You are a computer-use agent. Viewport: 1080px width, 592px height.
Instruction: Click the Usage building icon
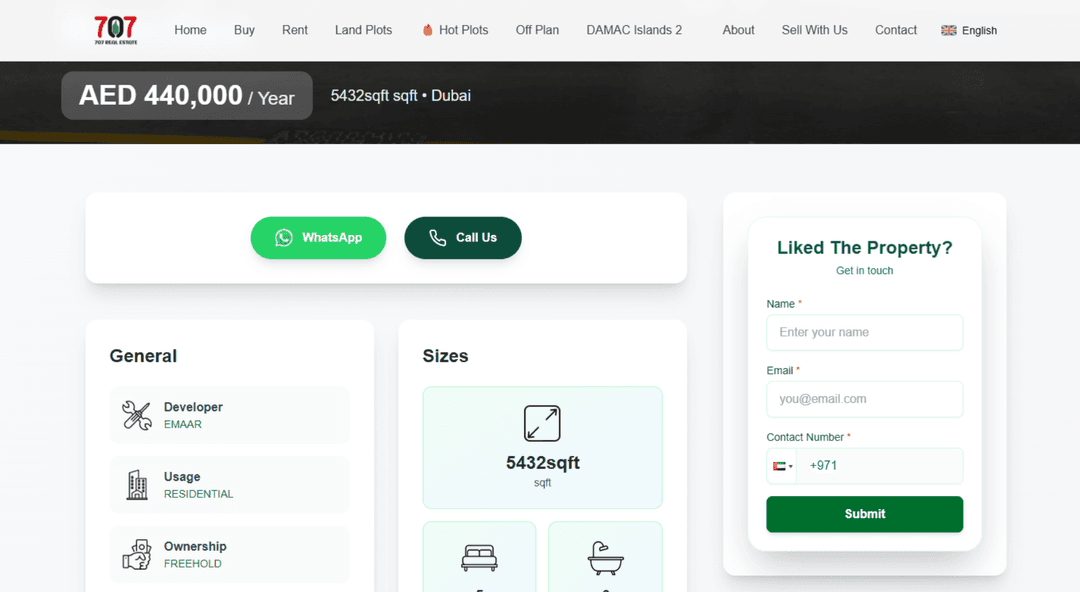[137, 485]
